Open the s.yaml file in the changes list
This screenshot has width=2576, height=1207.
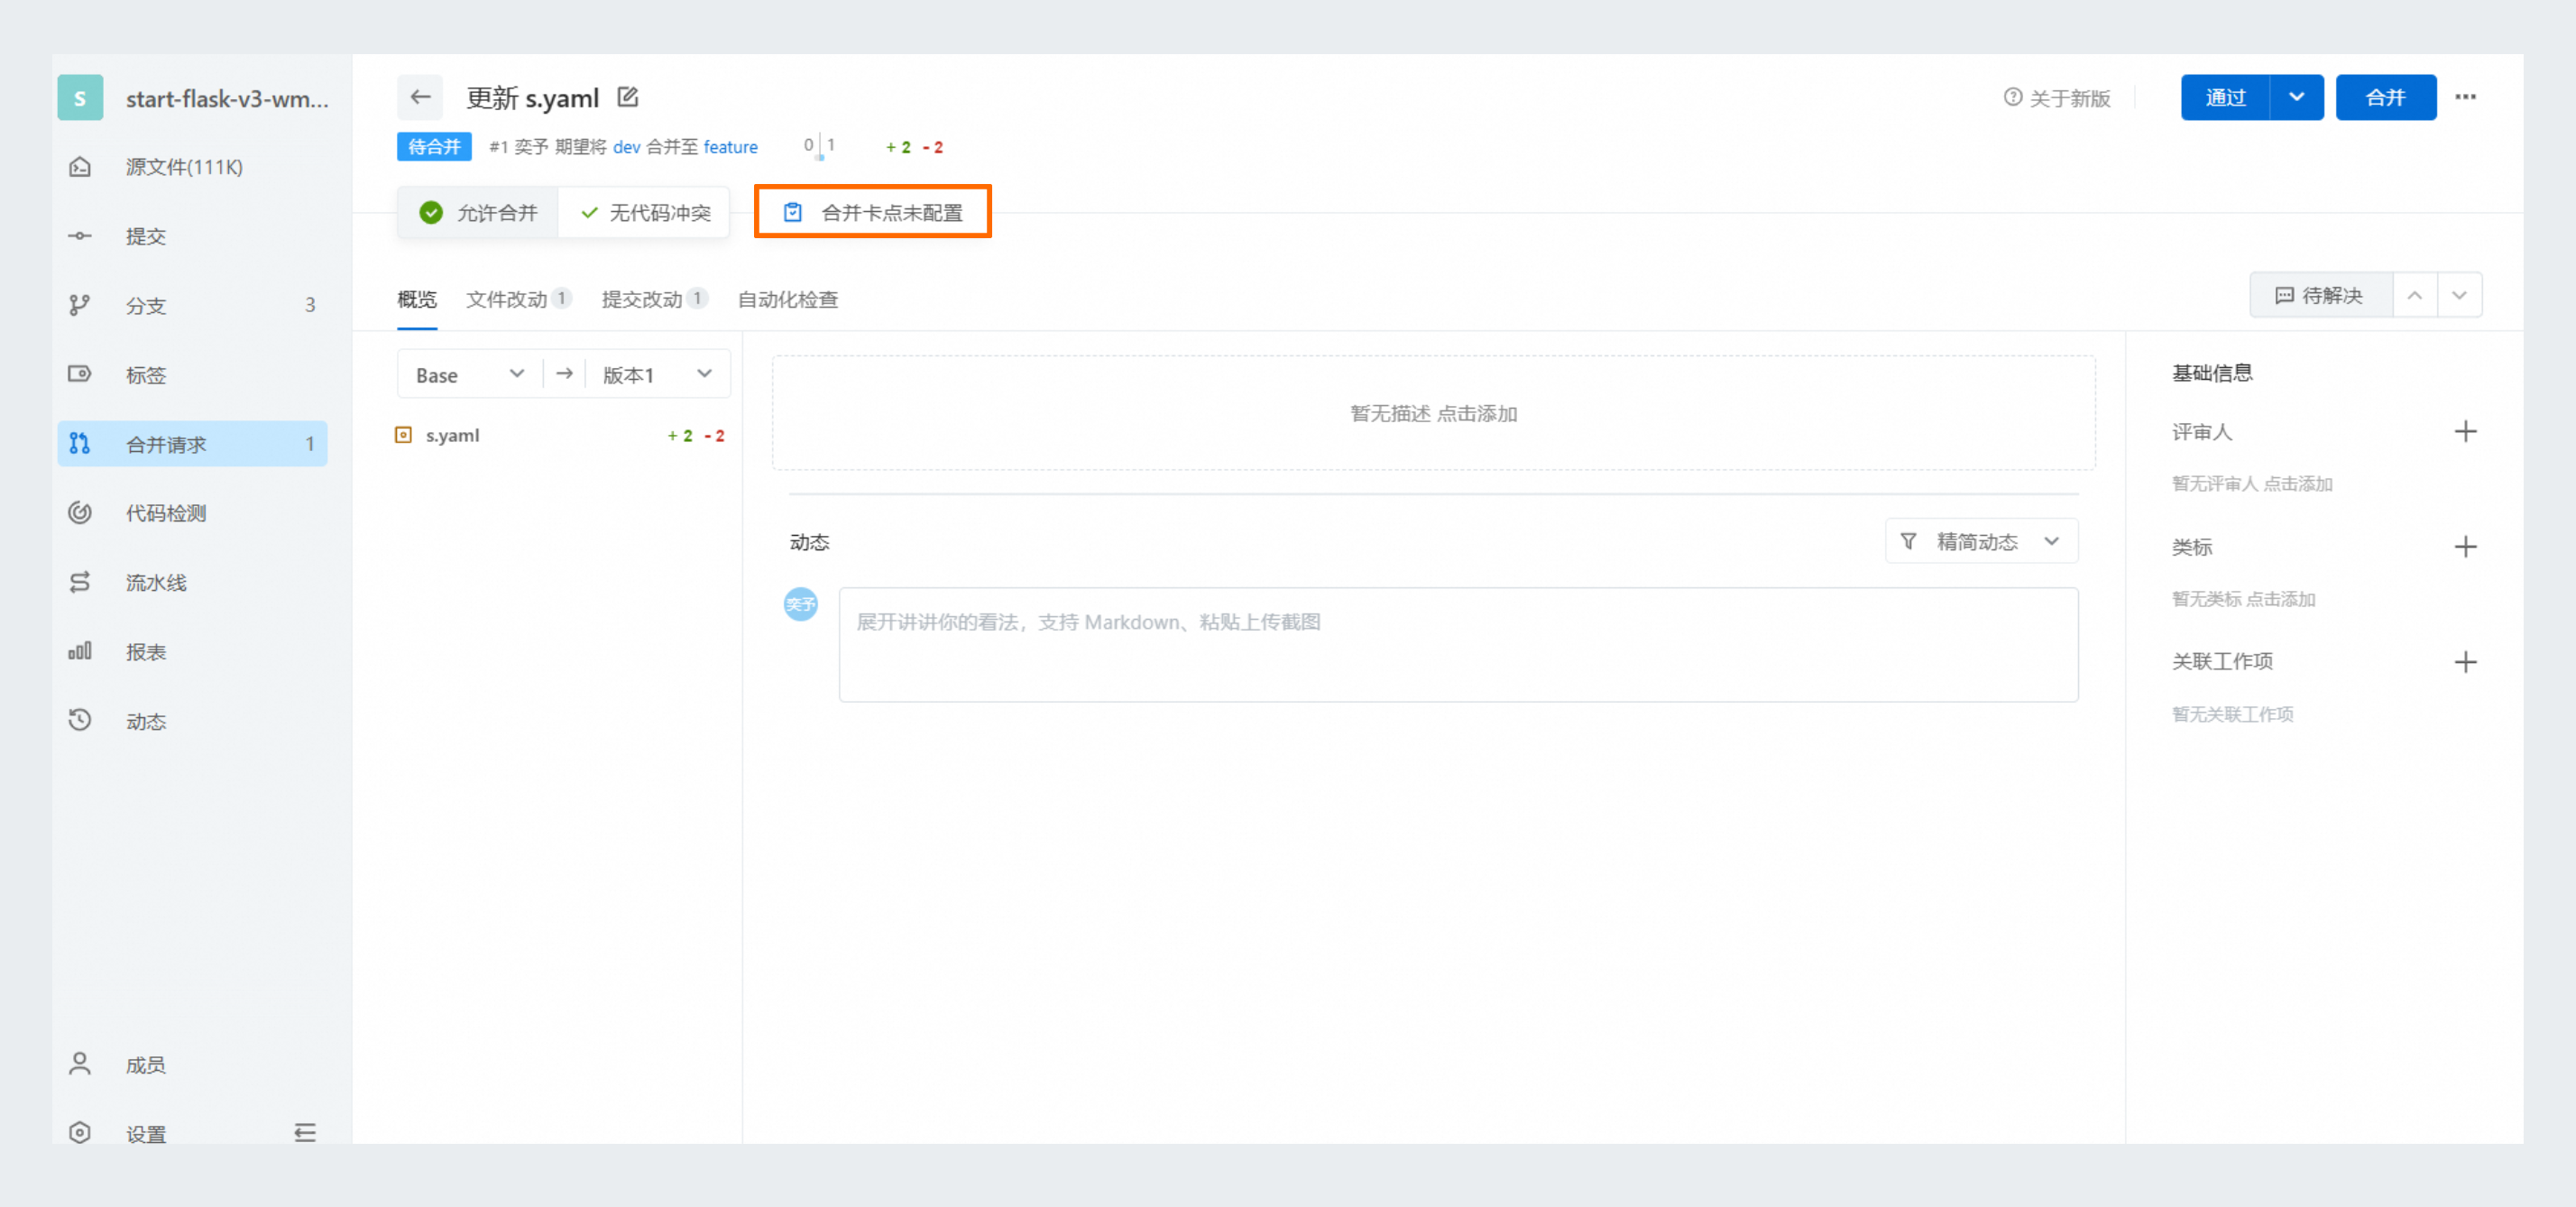pyautogui.click(x=453, y=435)
